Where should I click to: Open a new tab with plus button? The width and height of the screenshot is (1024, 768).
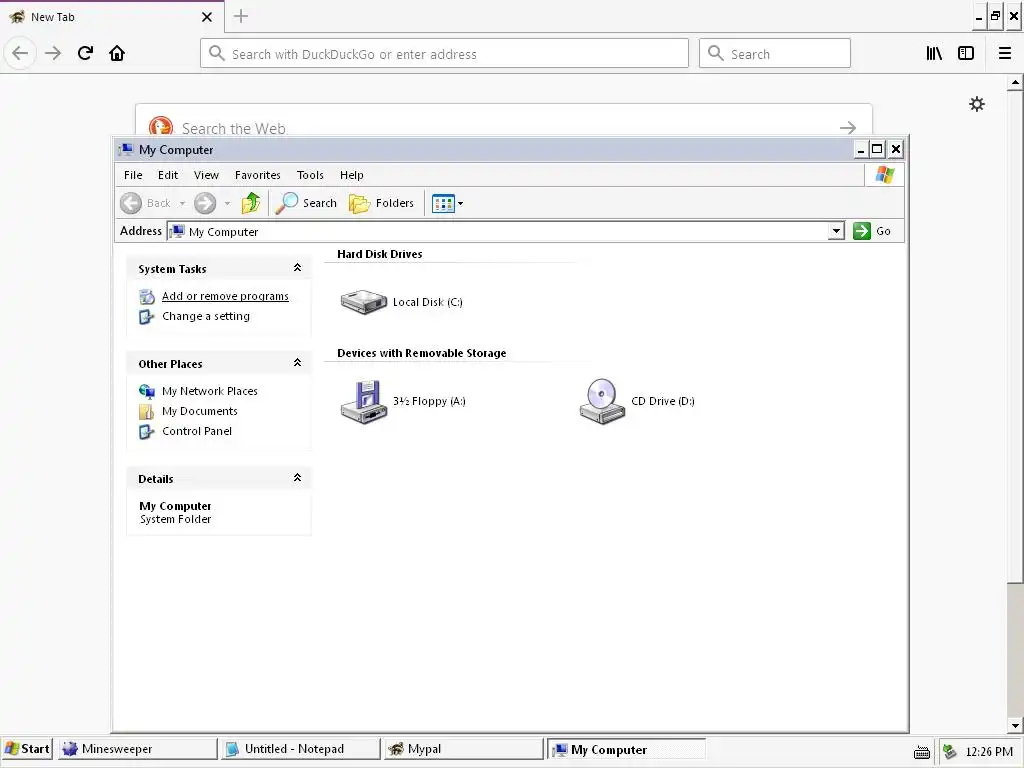[241, 16]
